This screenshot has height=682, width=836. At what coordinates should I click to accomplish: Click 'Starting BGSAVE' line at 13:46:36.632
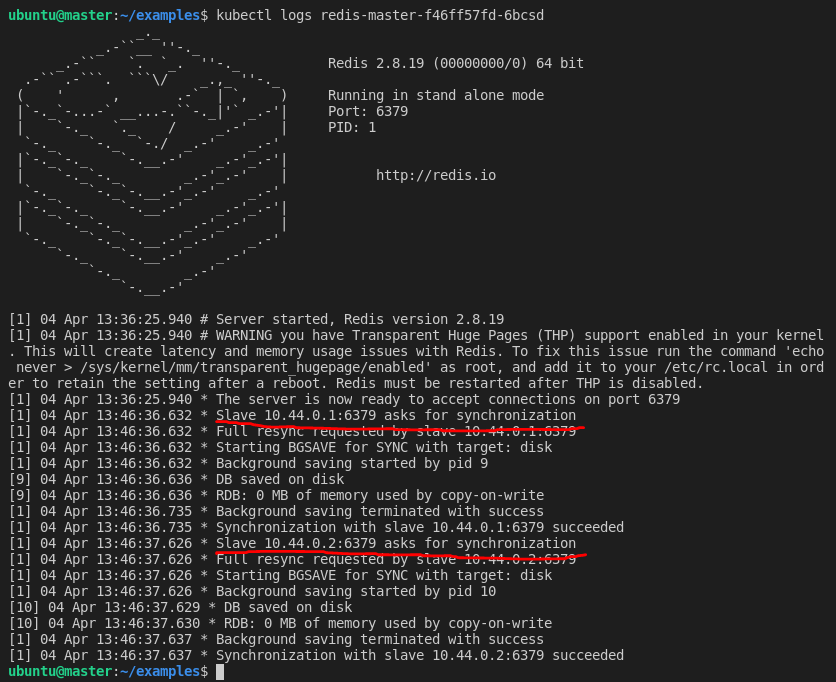280,447
